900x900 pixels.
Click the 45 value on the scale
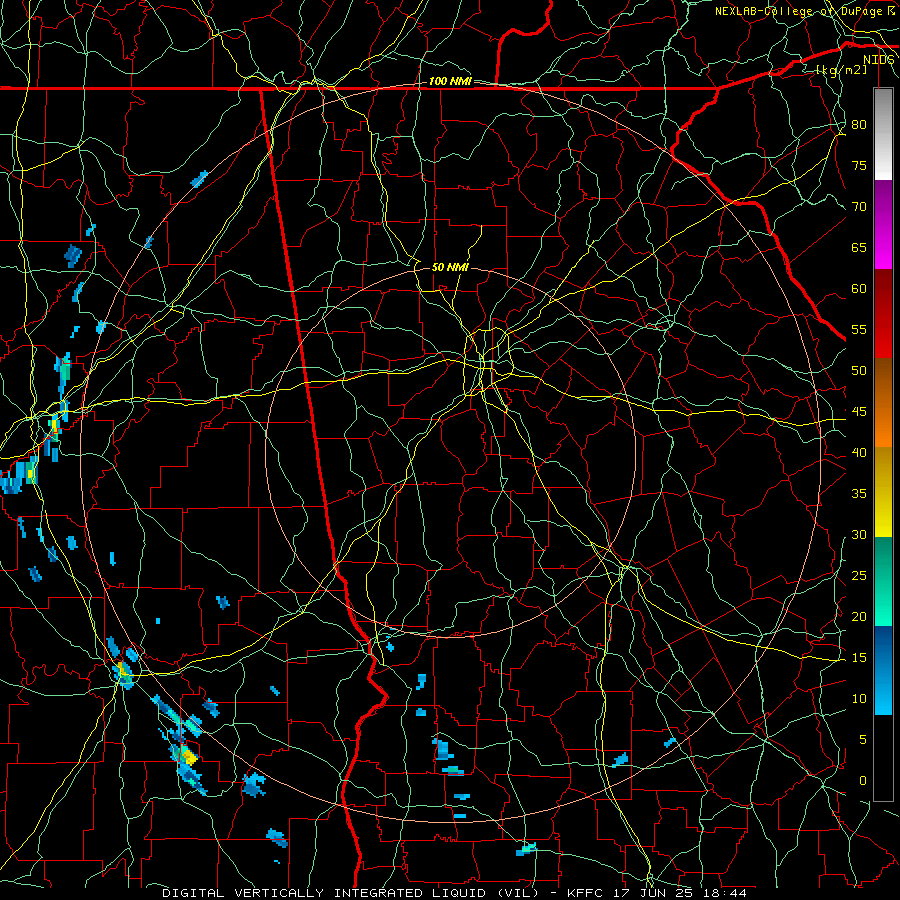(859, 412)
